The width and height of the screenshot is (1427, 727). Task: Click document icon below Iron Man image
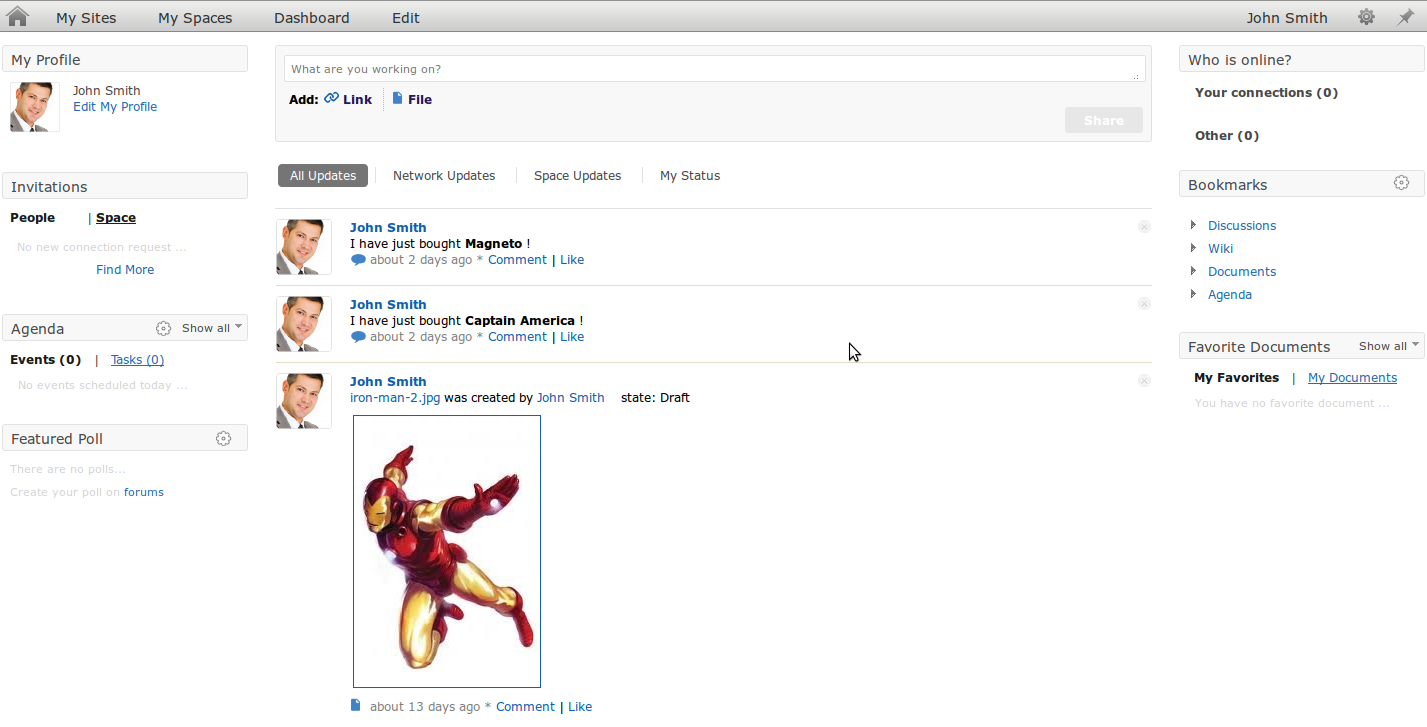[x=355, y=705]
